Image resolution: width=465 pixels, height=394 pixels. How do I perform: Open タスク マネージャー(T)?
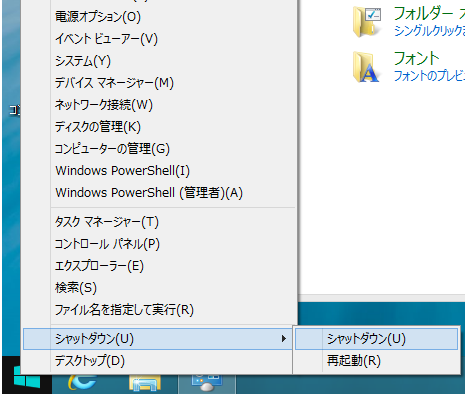pyautogui.click(x=159, y=222)
